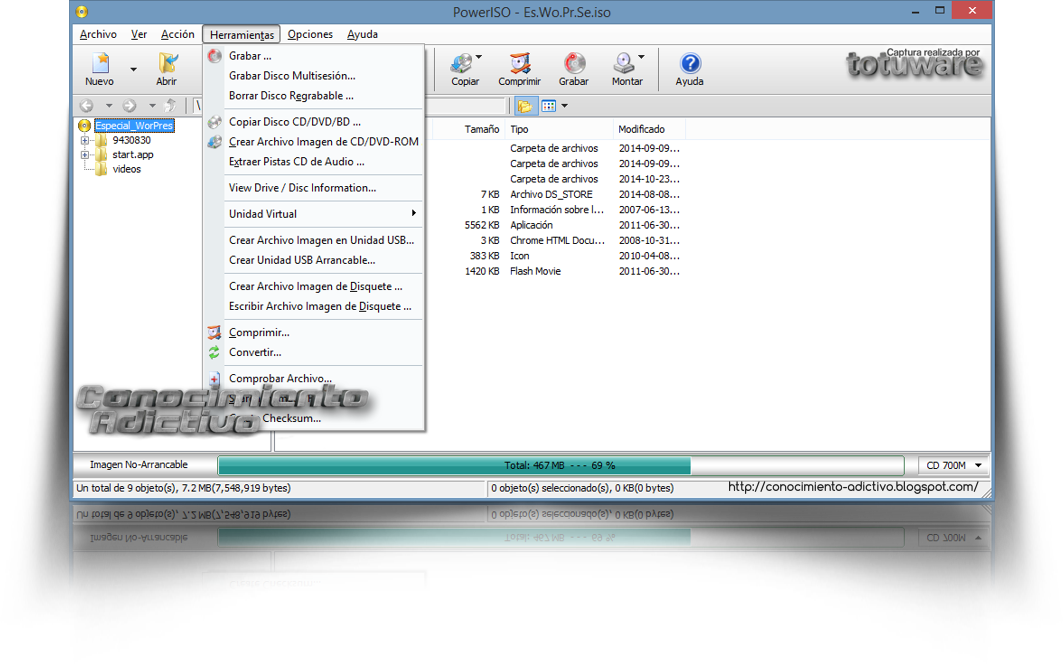
Task: Choose Crear Archivo Imagen de Disquete...
Action: [x=315, y=286]
